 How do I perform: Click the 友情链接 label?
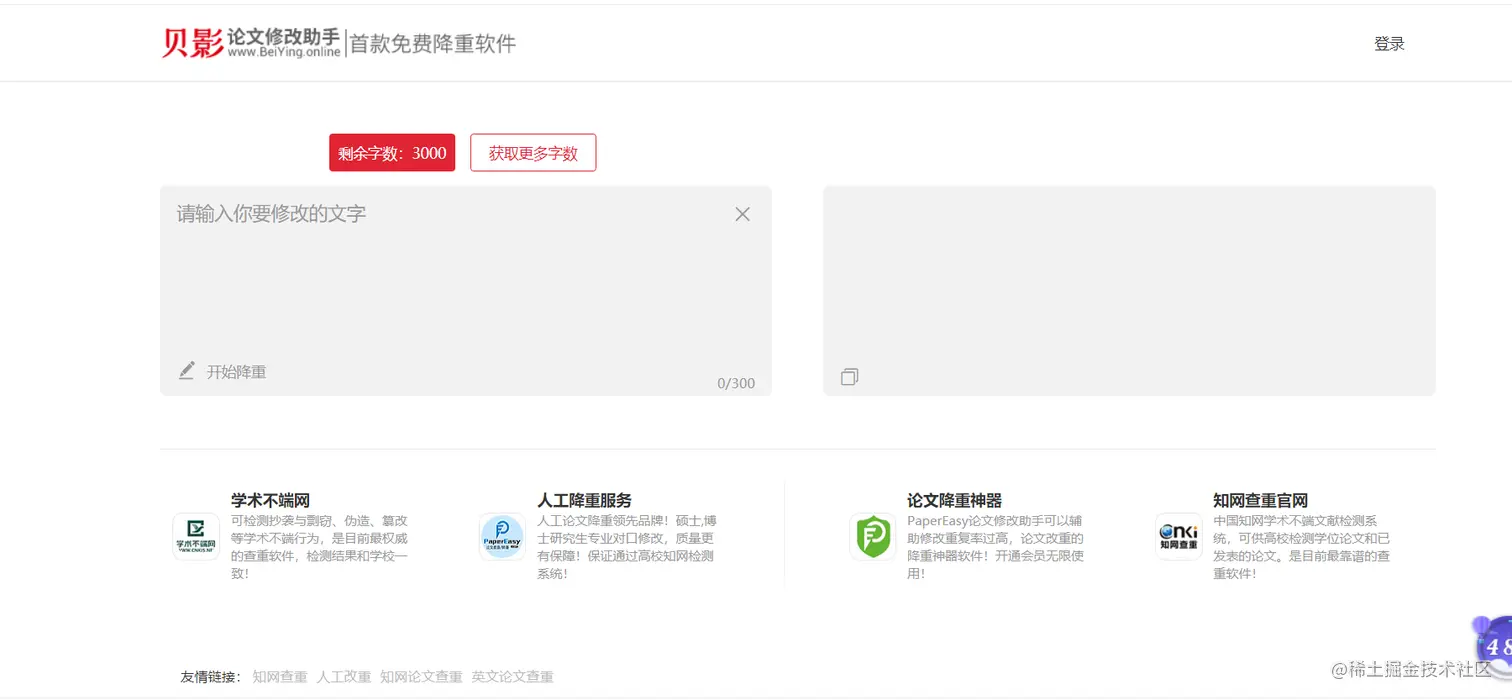click(x=211, y=677)
